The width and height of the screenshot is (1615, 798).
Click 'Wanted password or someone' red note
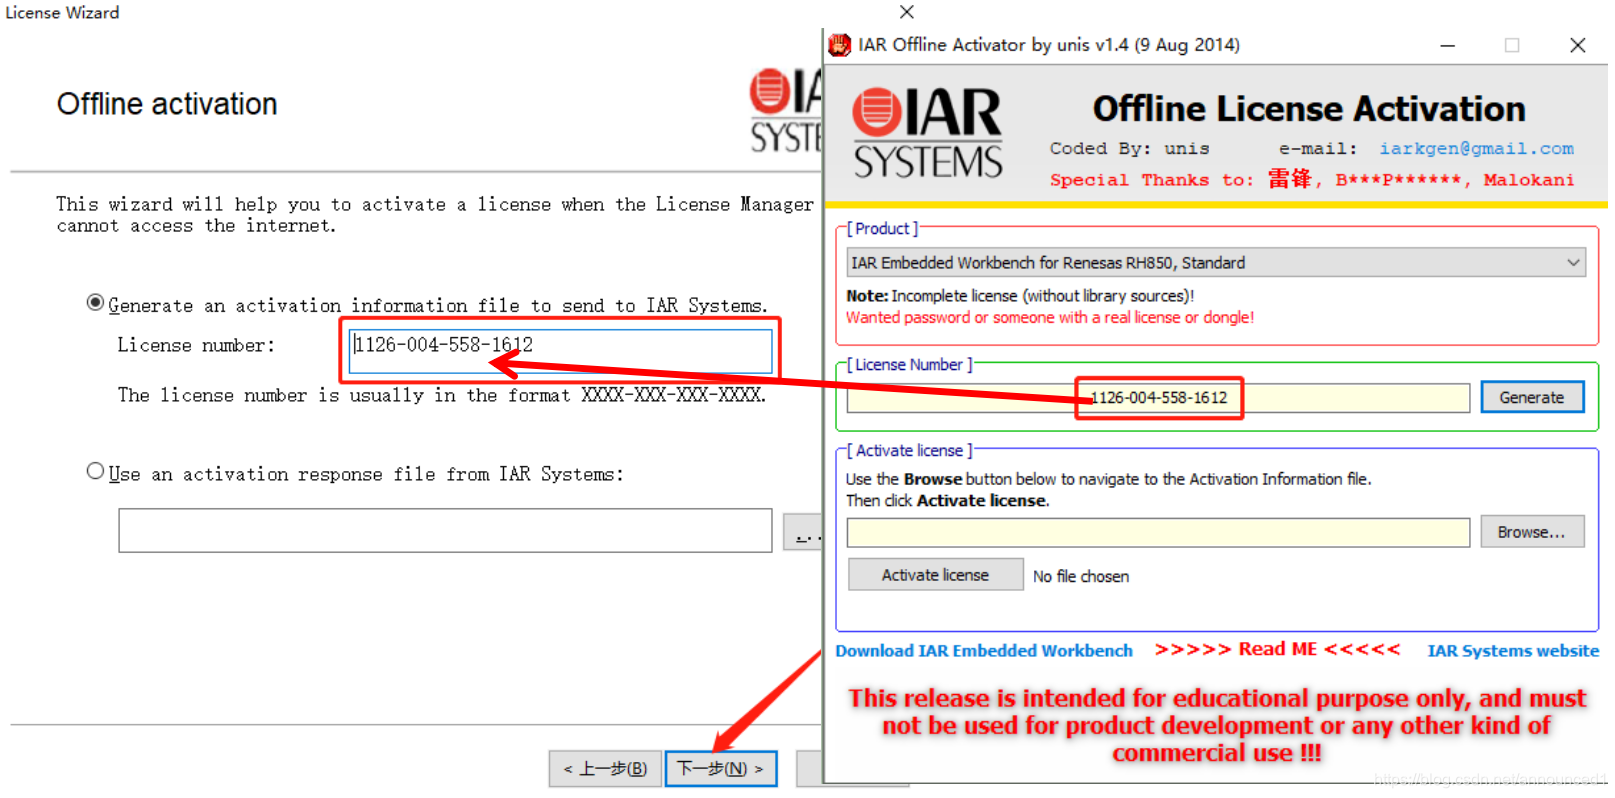click(x=1050, y=318)
